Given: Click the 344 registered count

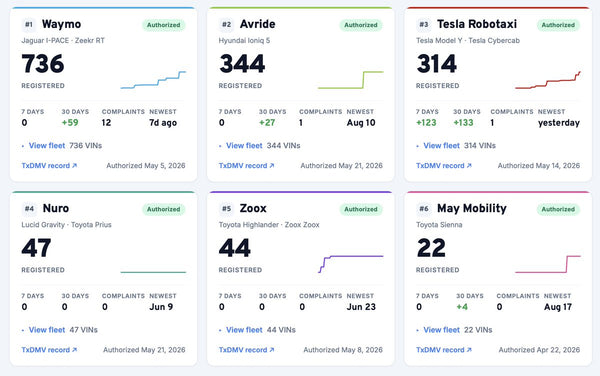Looking at the screenshot, I should click(x=242, y=63).
